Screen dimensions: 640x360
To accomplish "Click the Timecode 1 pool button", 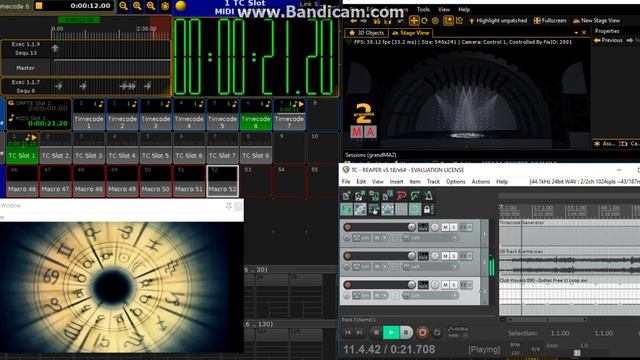I will point(89,115).
